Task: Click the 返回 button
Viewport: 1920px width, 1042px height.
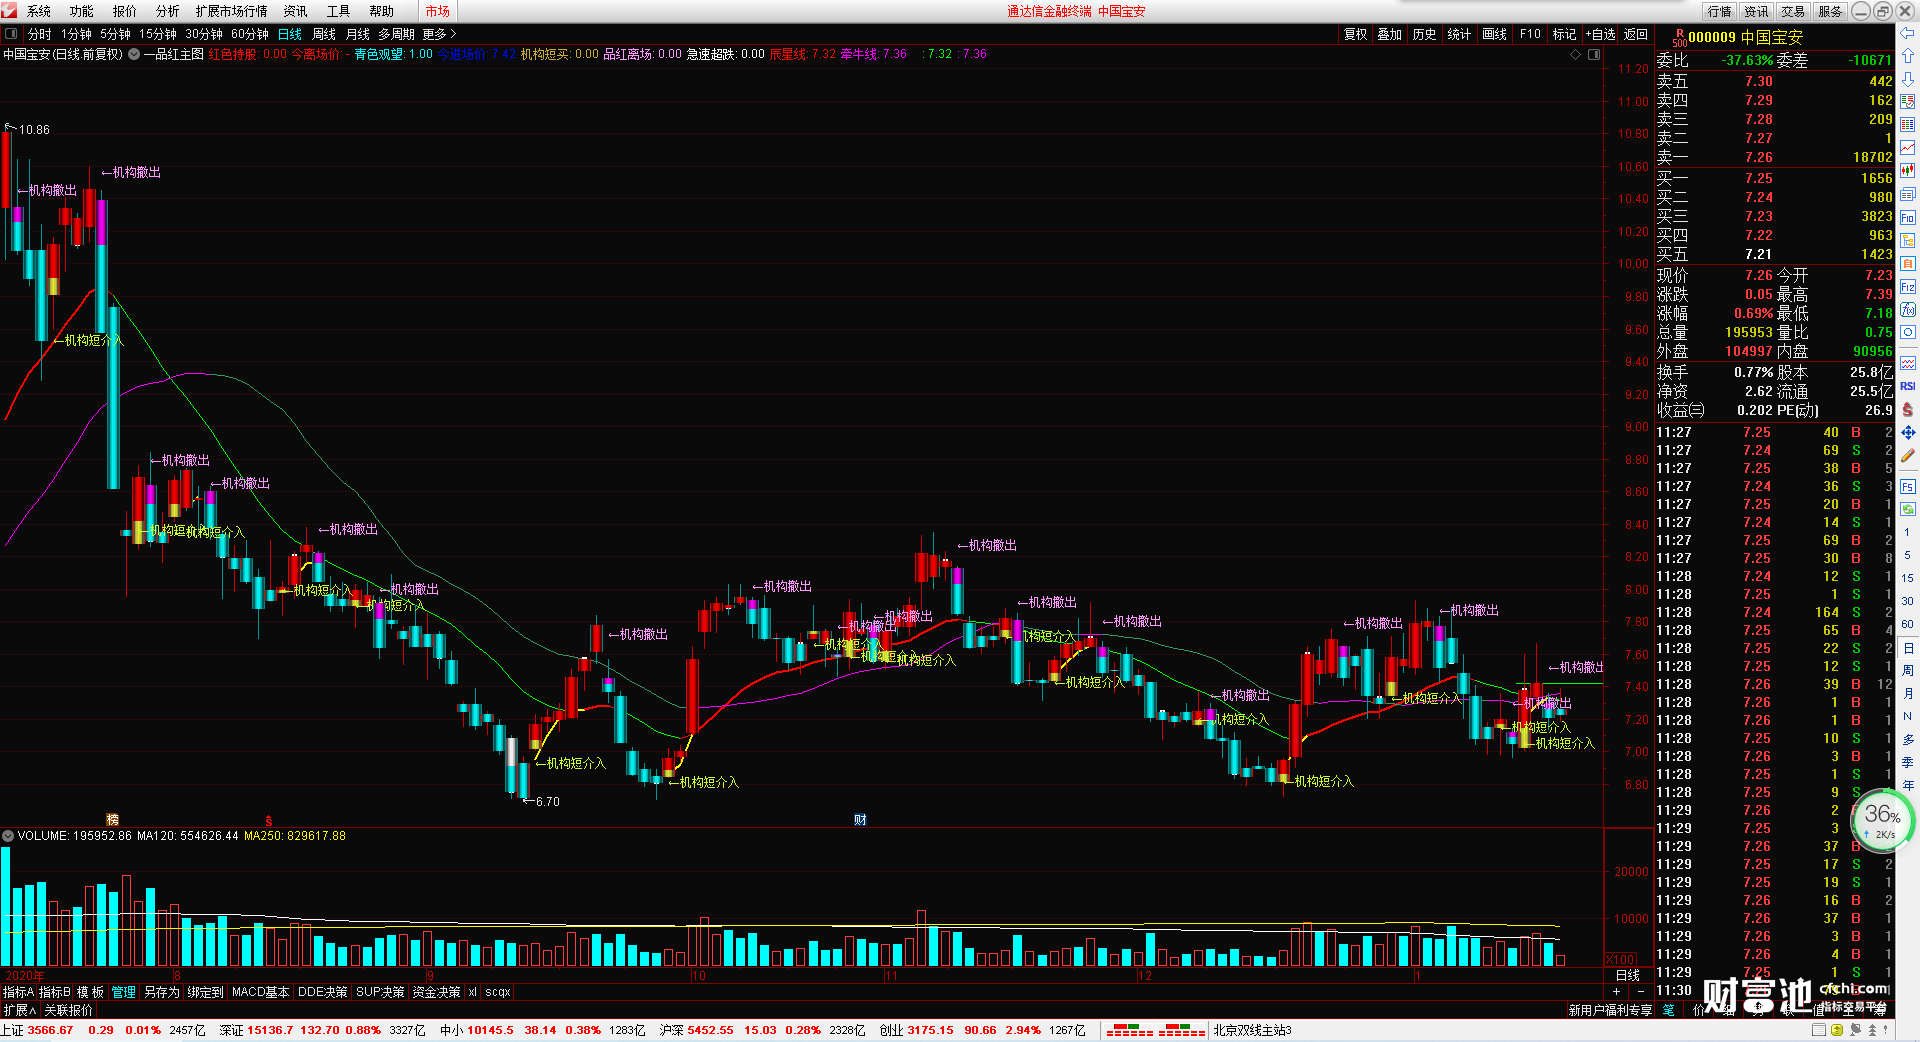Action: (1636, 34)
